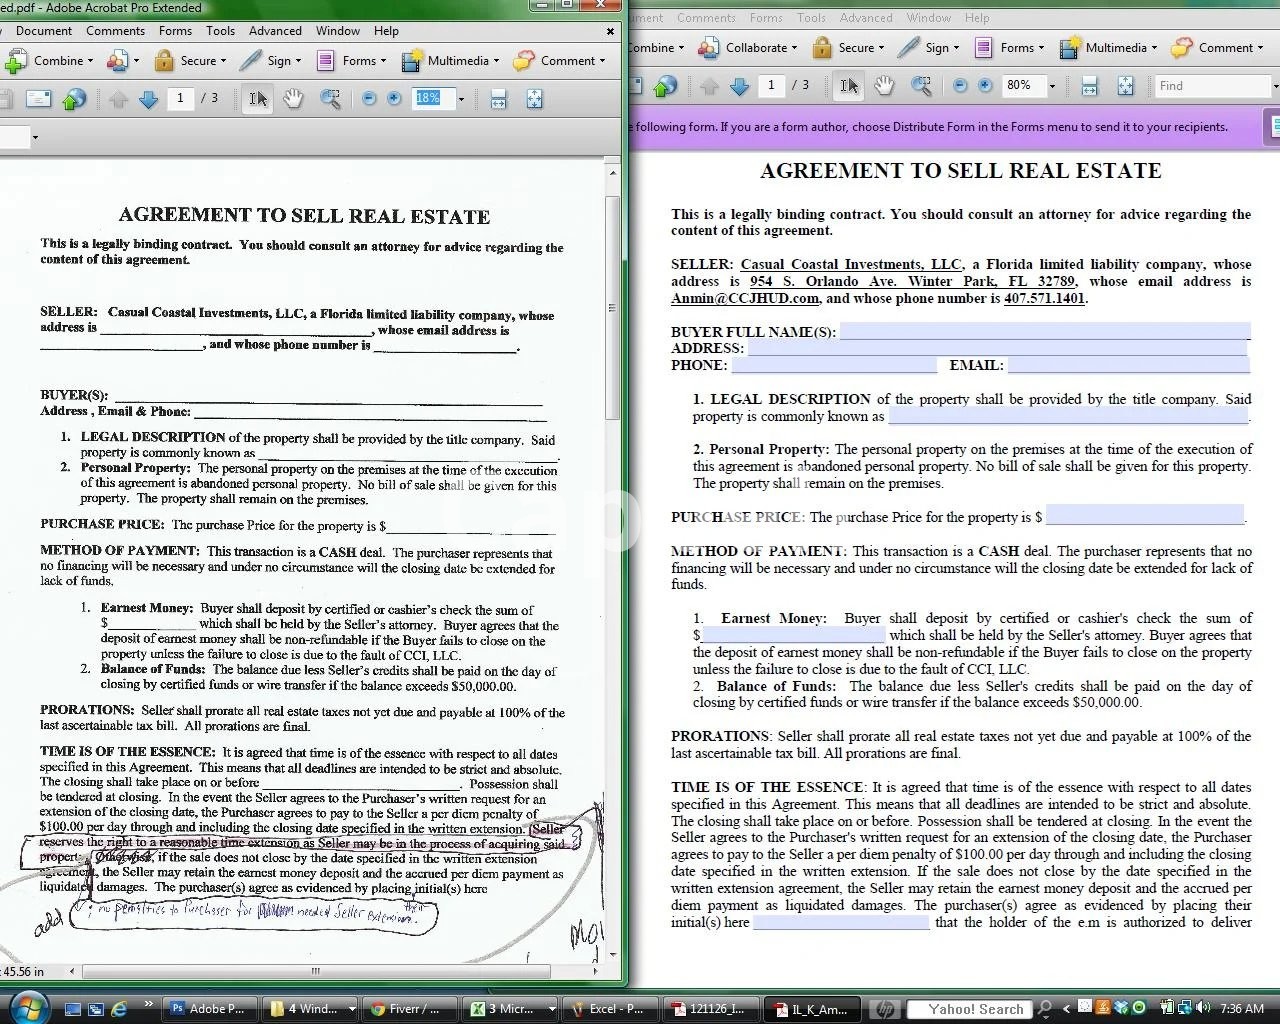Click the Fiverr Chrome taskbar button
This screenshot has width=1280, height=1024.
[x=404, y=1008]
